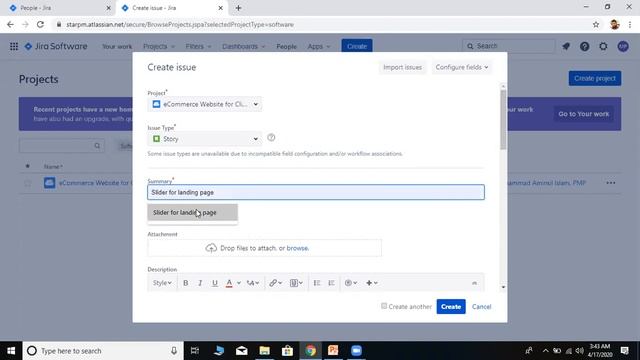Open the Chrome menu three dots
The height and width of the screenshot is (360, 640).
[x=630, y=24]
